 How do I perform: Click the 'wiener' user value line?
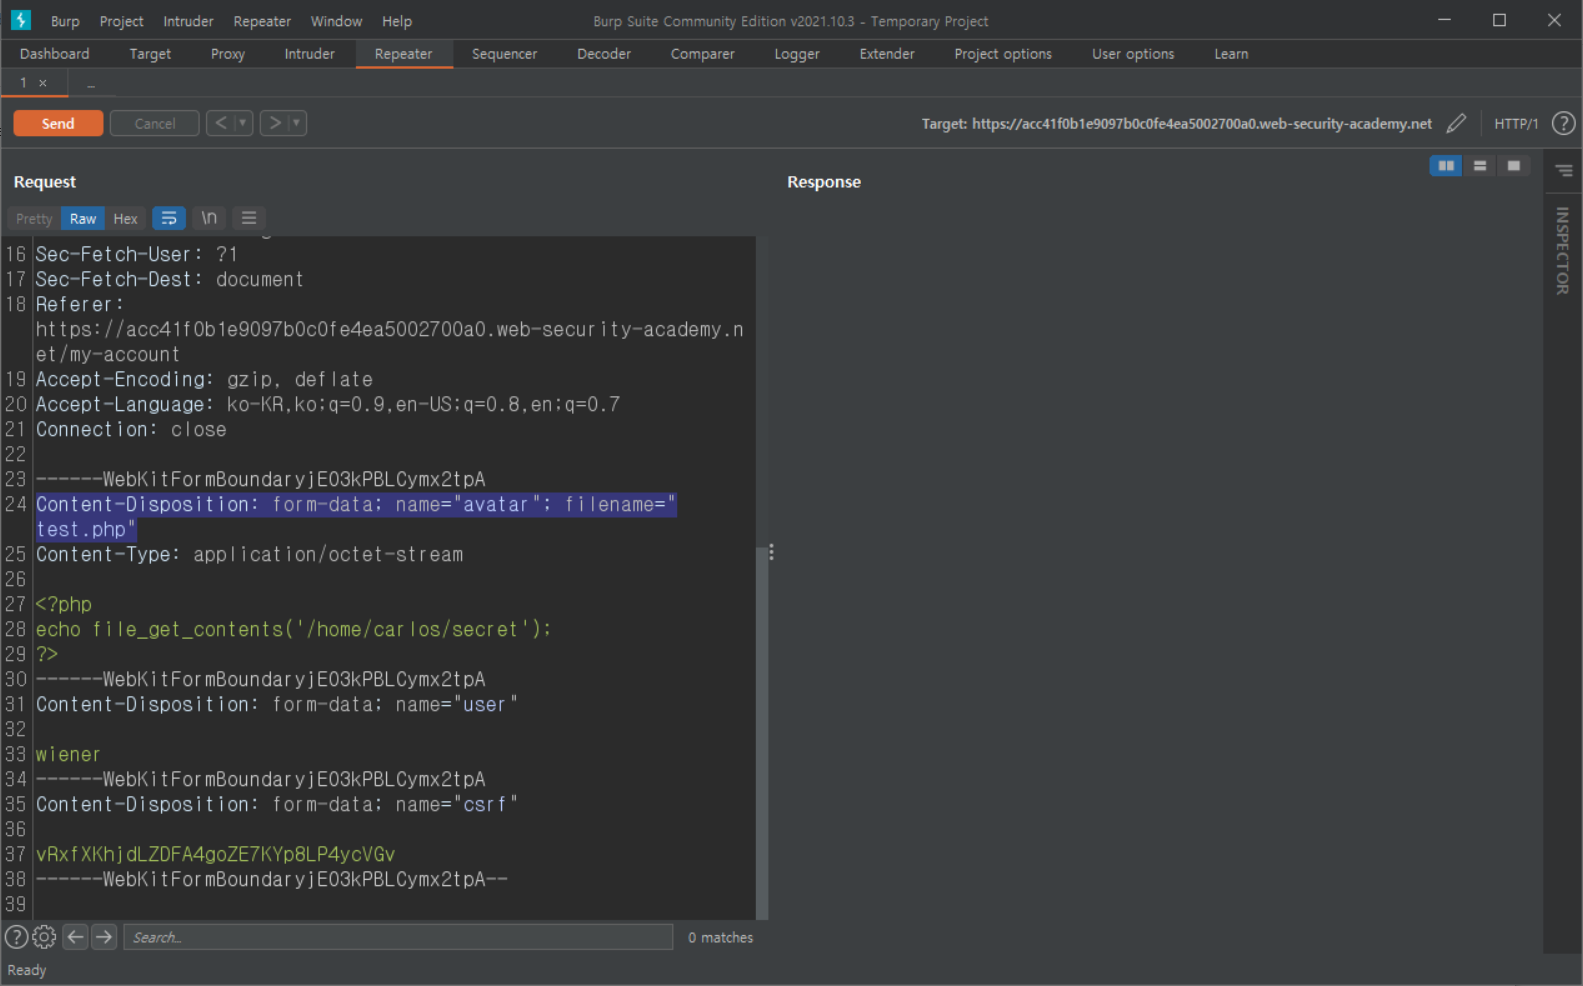pos(68,754)
